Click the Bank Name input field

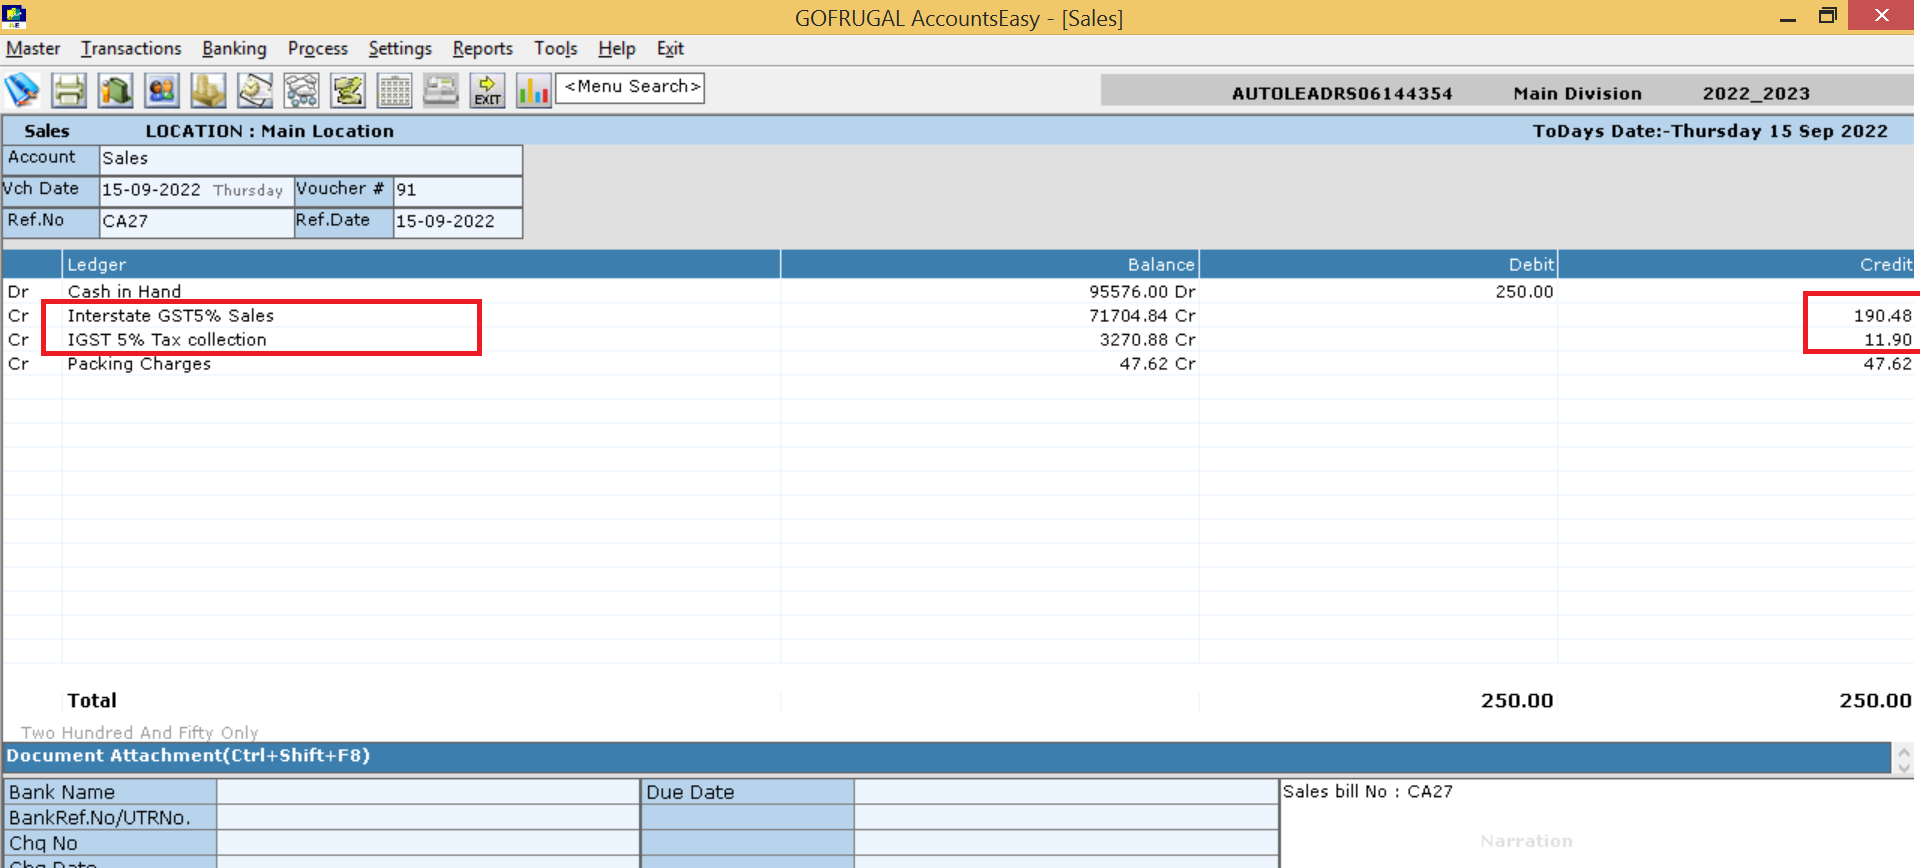[x=428, y=792]
